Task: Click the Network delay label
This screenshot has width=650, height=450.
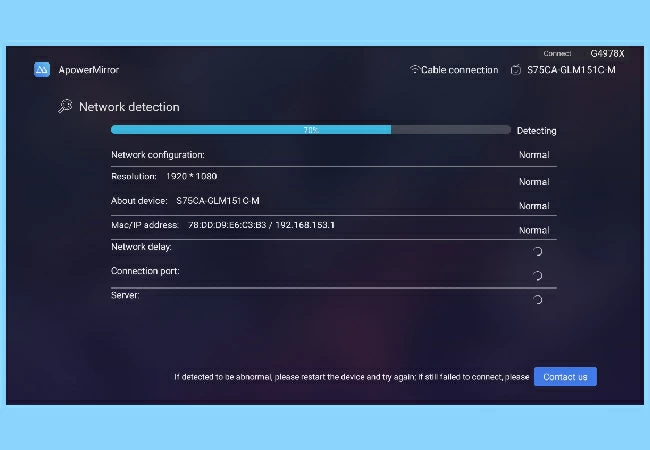Action: pyautogui.click(x=141, y=247)
